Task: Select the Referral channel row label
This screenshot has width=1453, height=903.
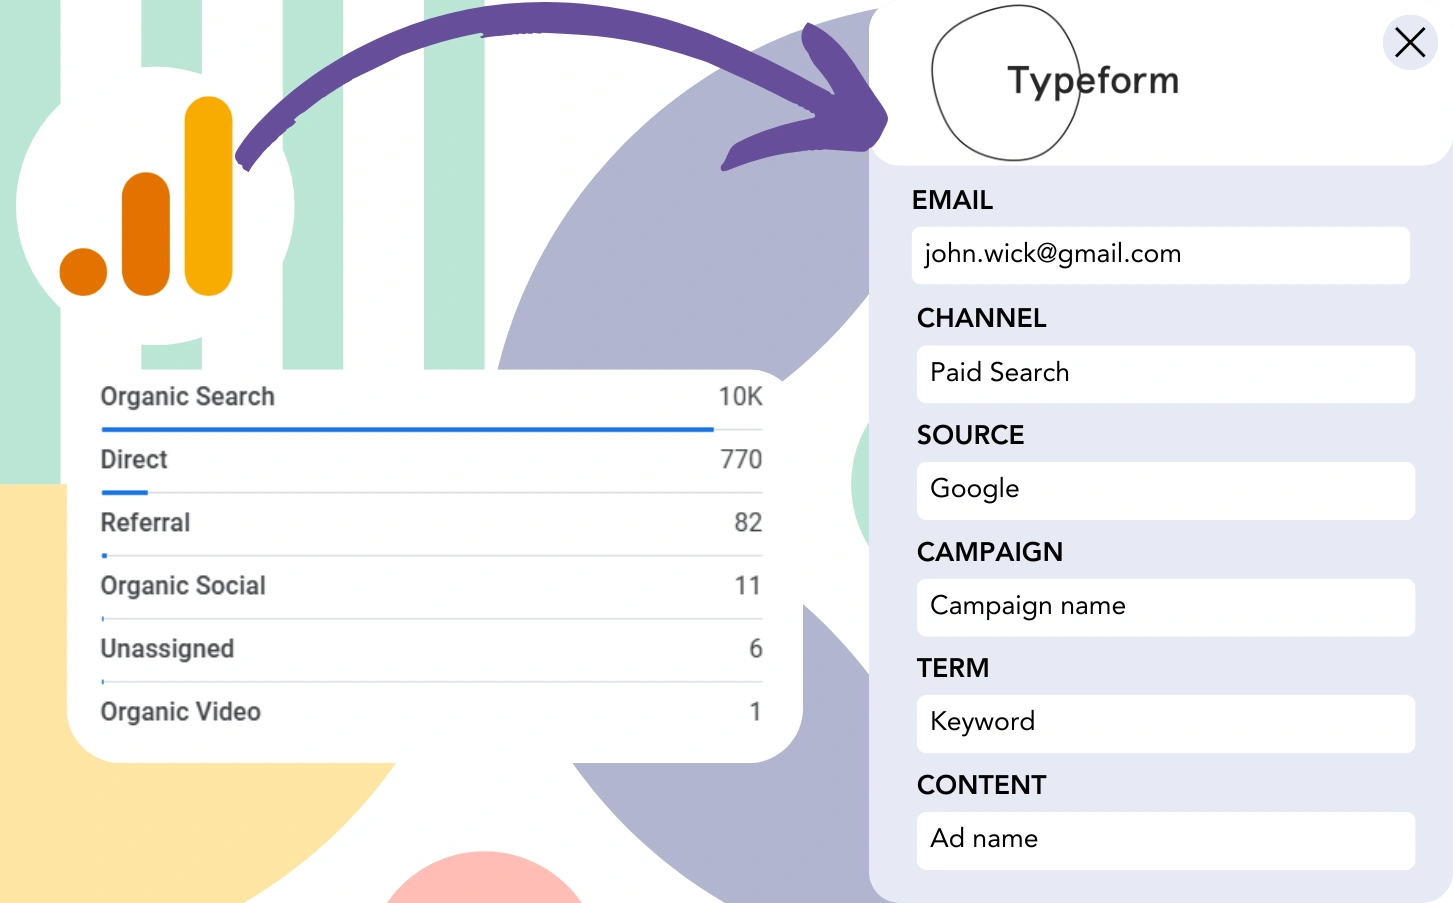Action: [145, 523]
